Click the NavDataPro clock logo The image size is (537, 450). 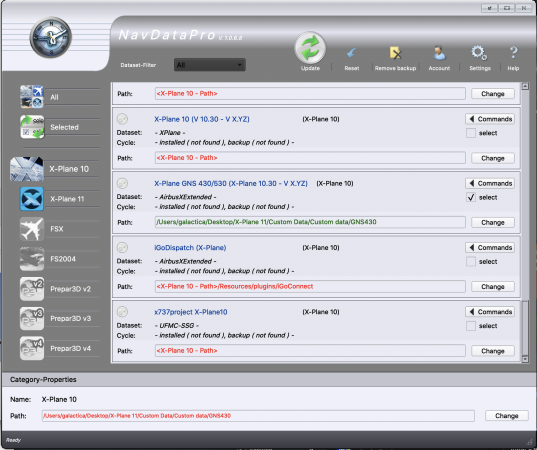[x=51, y=37]
